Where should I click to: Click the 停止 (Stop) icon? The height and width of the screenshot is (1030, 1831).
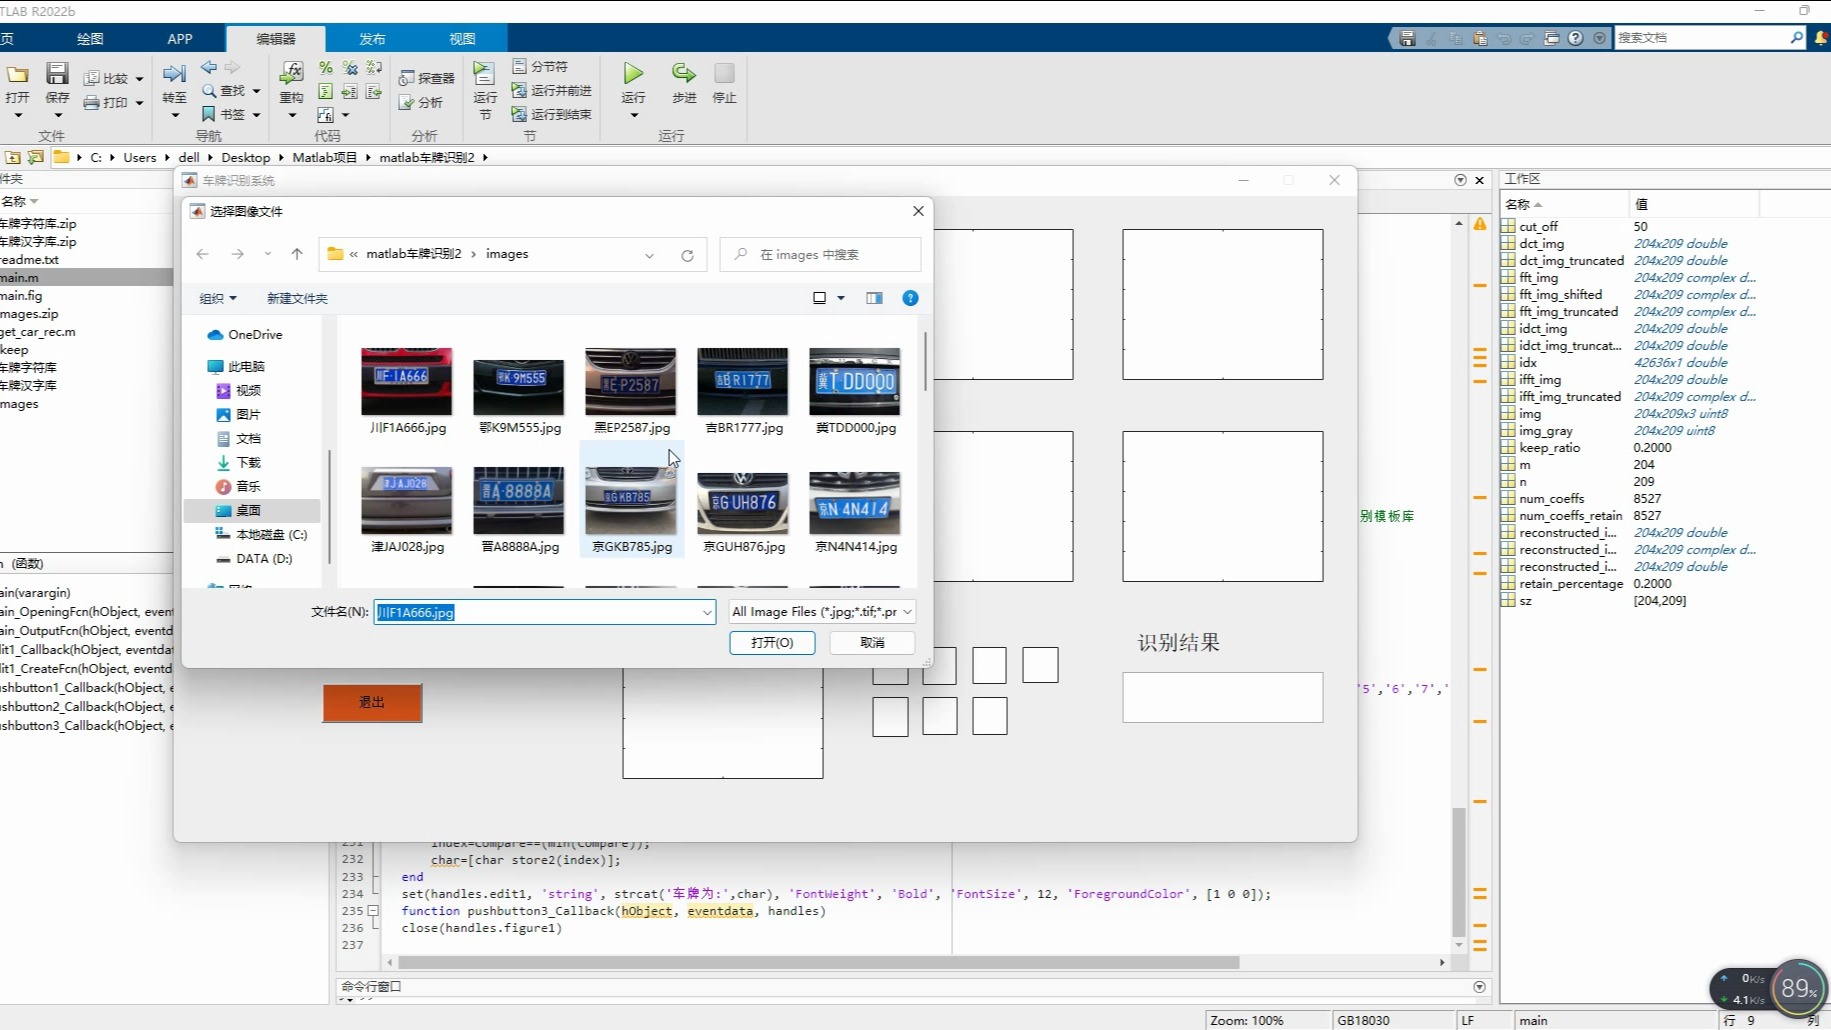coord(724,73)
